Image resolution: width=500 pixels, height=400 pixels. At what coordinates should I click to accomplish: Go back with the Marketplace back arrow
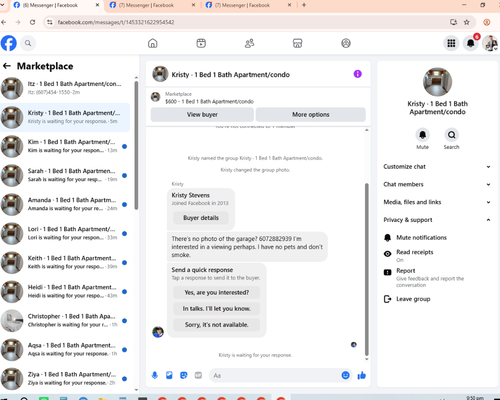tap(7, 66)
